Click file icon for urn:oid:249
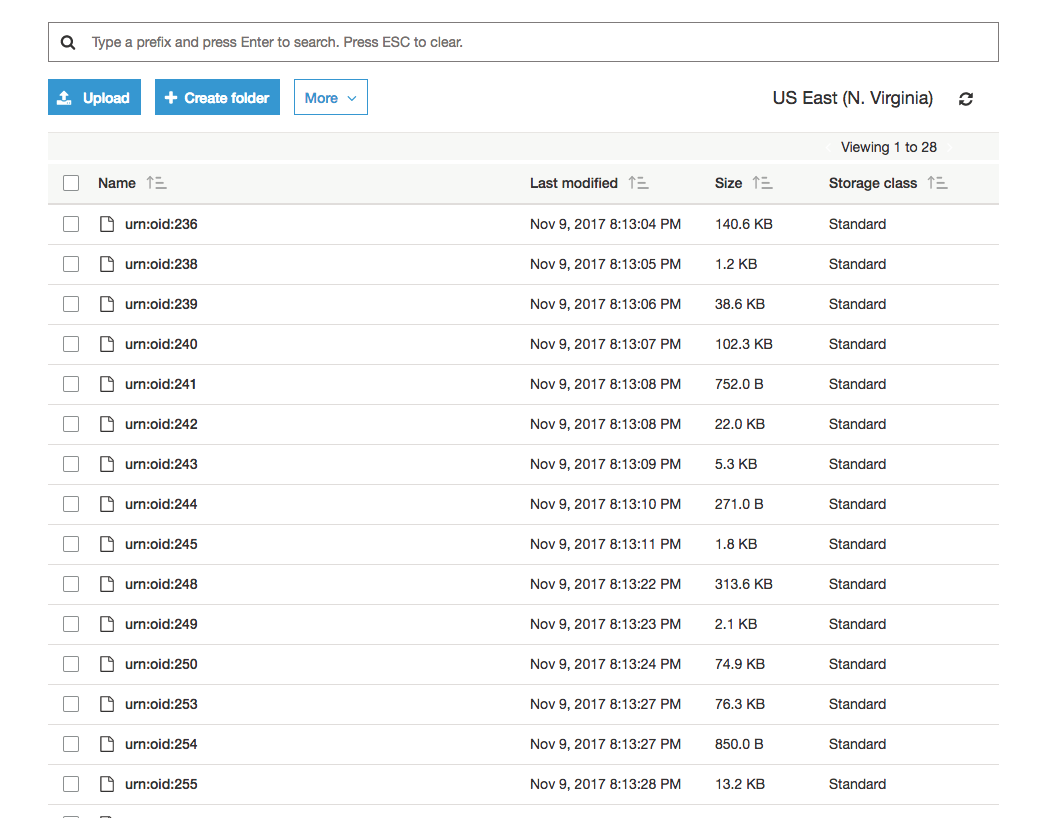Screen dimensions: 1063x818 [106, 624]
